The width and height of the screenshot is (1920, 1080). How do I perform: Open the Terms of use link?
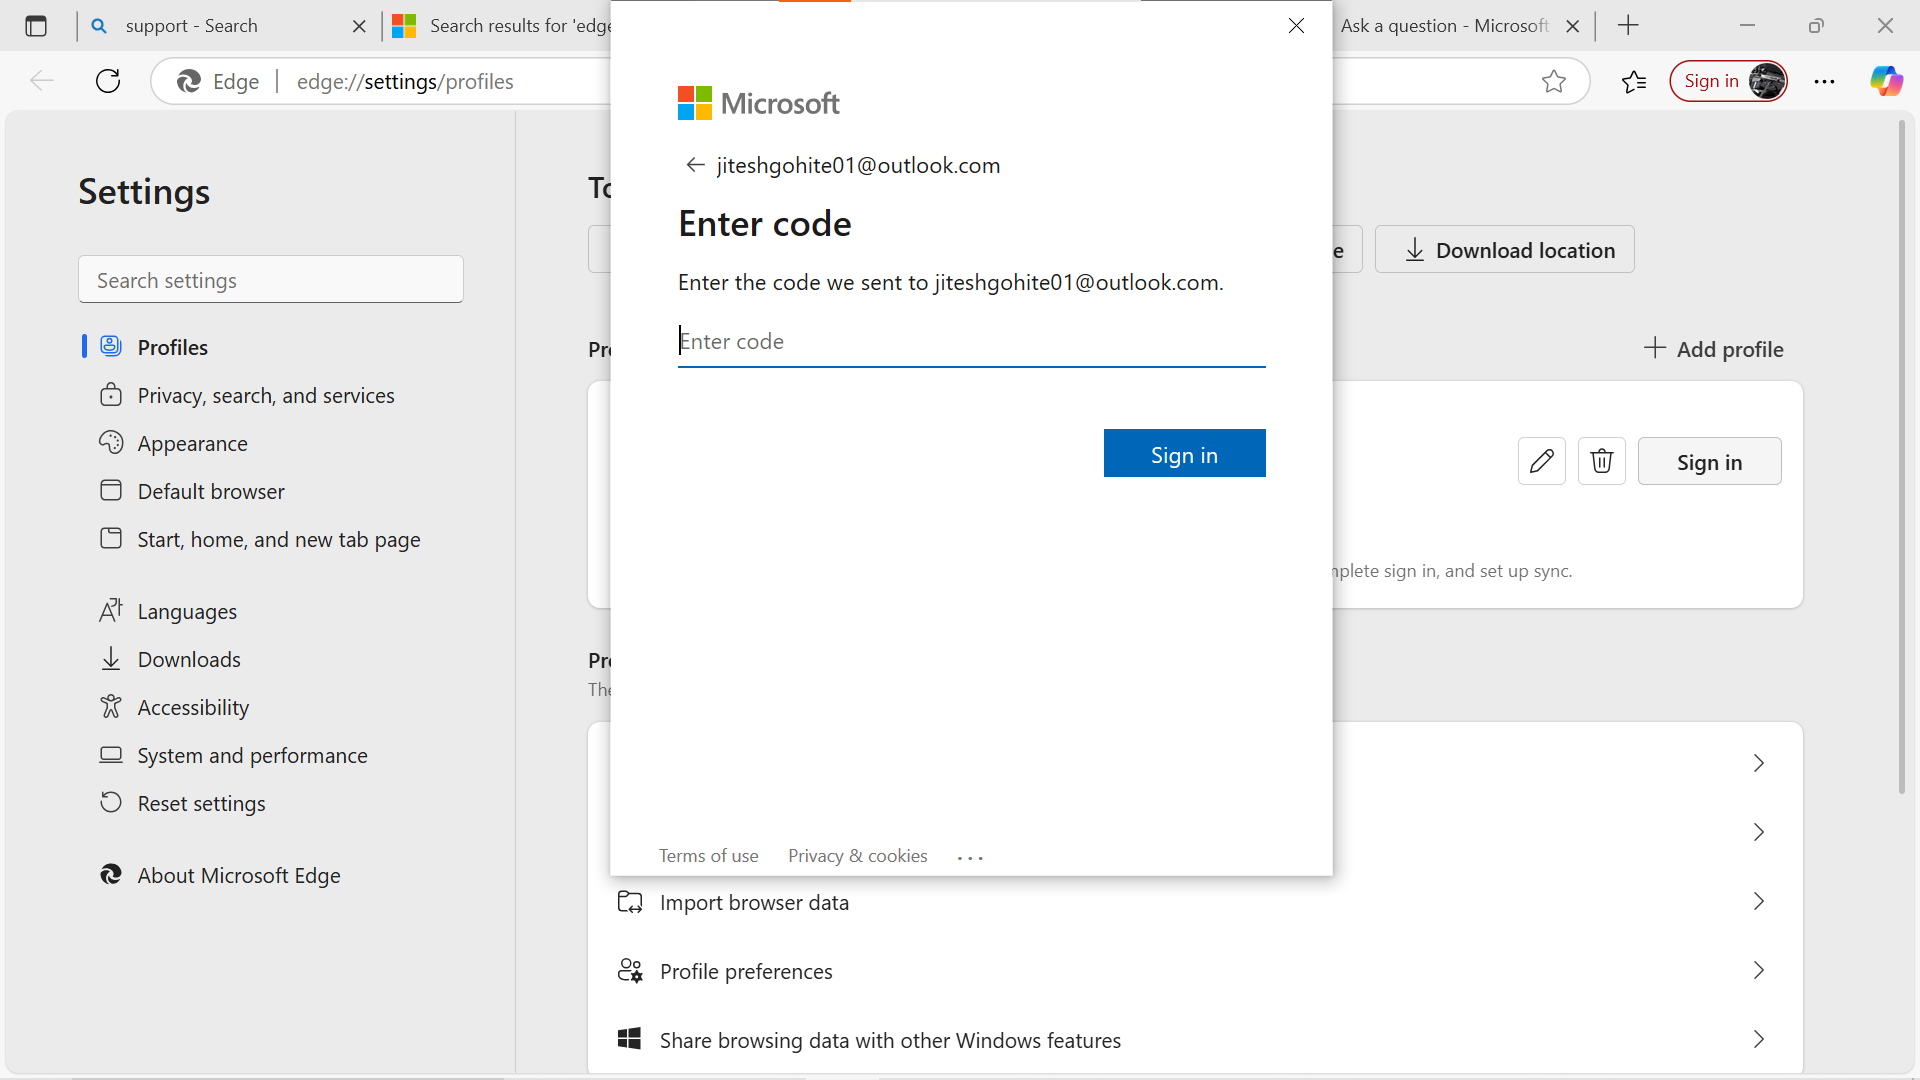(x=708, y=856)
